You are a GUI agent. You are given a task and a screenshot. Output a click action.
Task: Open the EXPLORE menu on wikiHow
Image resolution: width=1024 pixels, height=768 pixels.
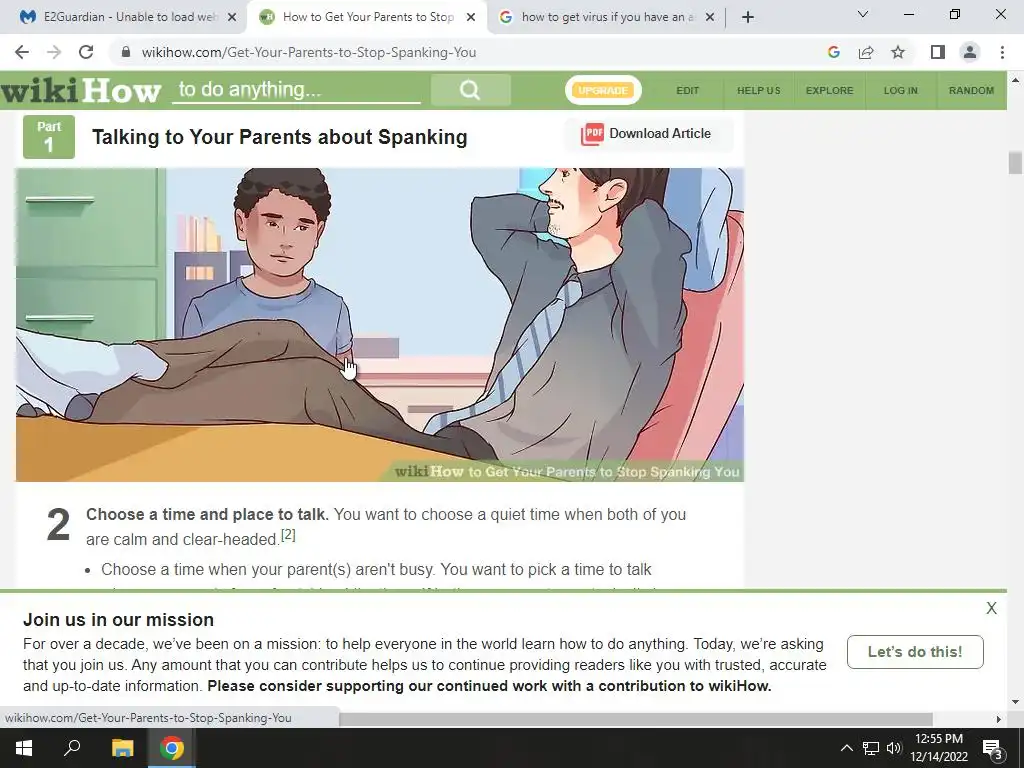click(x=829, y=91)
